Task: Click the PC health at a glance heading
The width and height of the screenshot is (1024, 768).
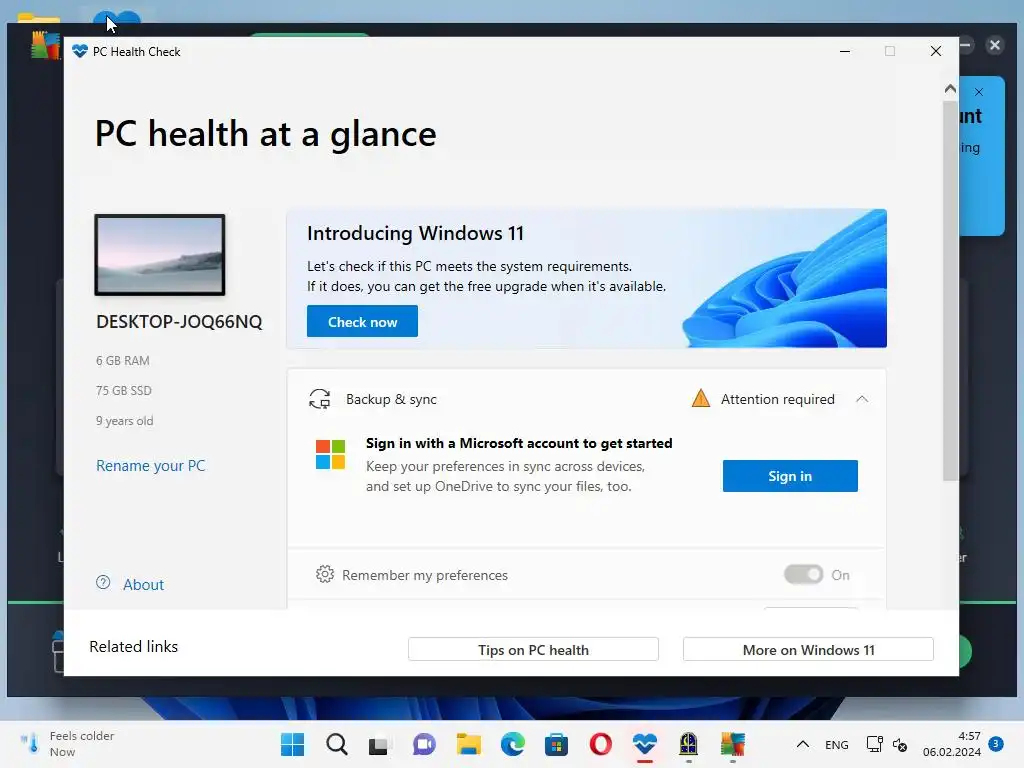Action: pos(266,135)
